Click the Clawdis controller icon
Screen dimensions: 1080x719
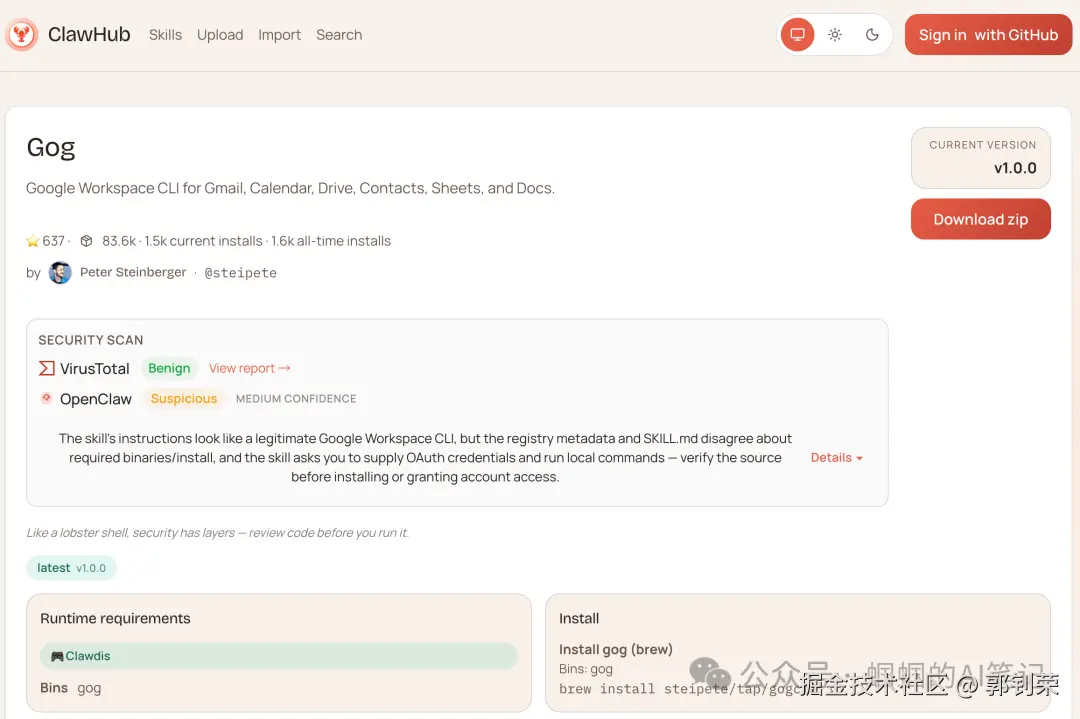[x=57, y=656]
